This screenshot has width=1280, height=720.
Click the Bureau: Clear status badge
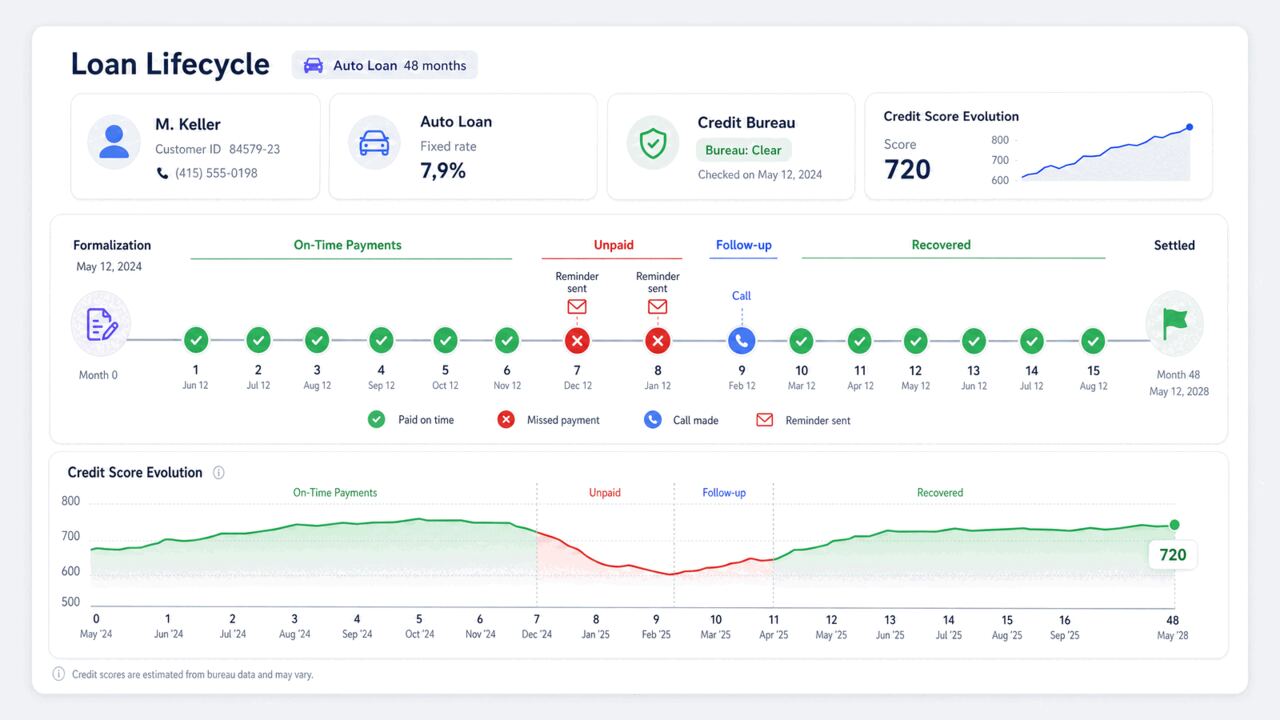click(743, 150)
